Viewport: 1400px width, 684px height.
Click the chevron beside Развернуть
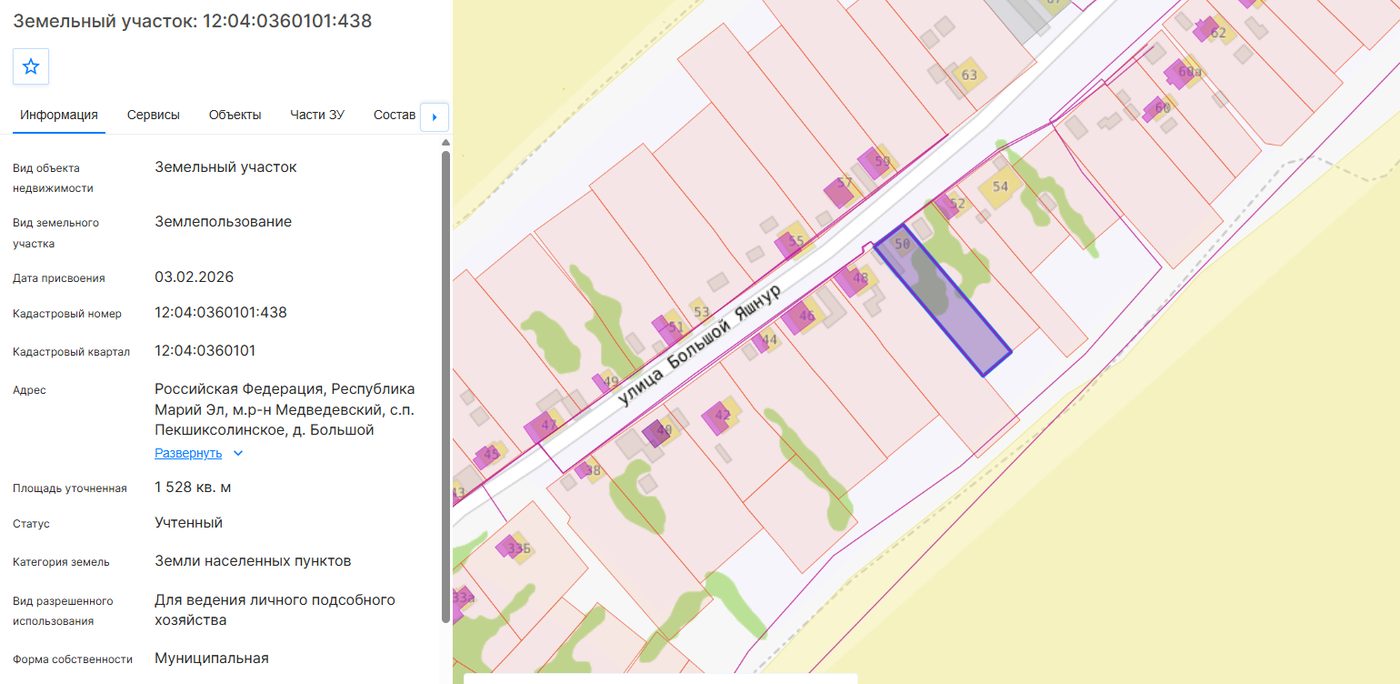coord(238,453)
